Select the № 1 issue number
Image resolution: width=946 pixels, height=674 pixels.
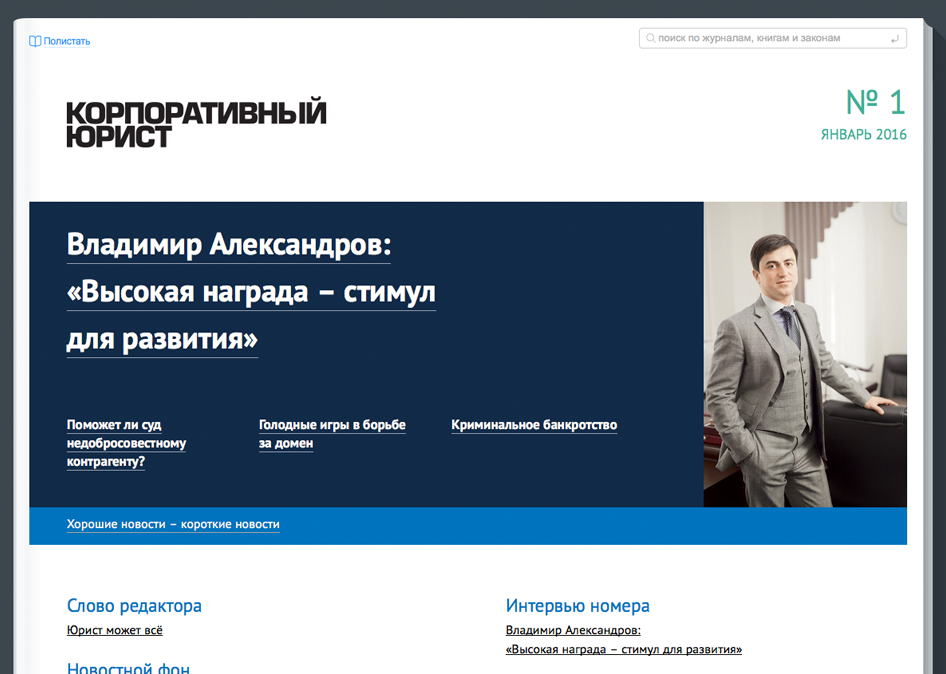pos(875,102)
